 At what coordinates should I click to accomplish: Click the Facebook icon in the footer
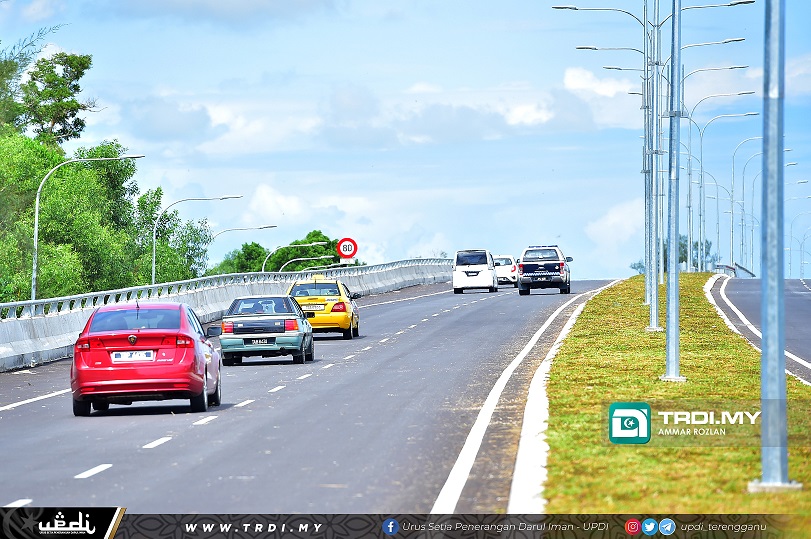coord(391,526)
